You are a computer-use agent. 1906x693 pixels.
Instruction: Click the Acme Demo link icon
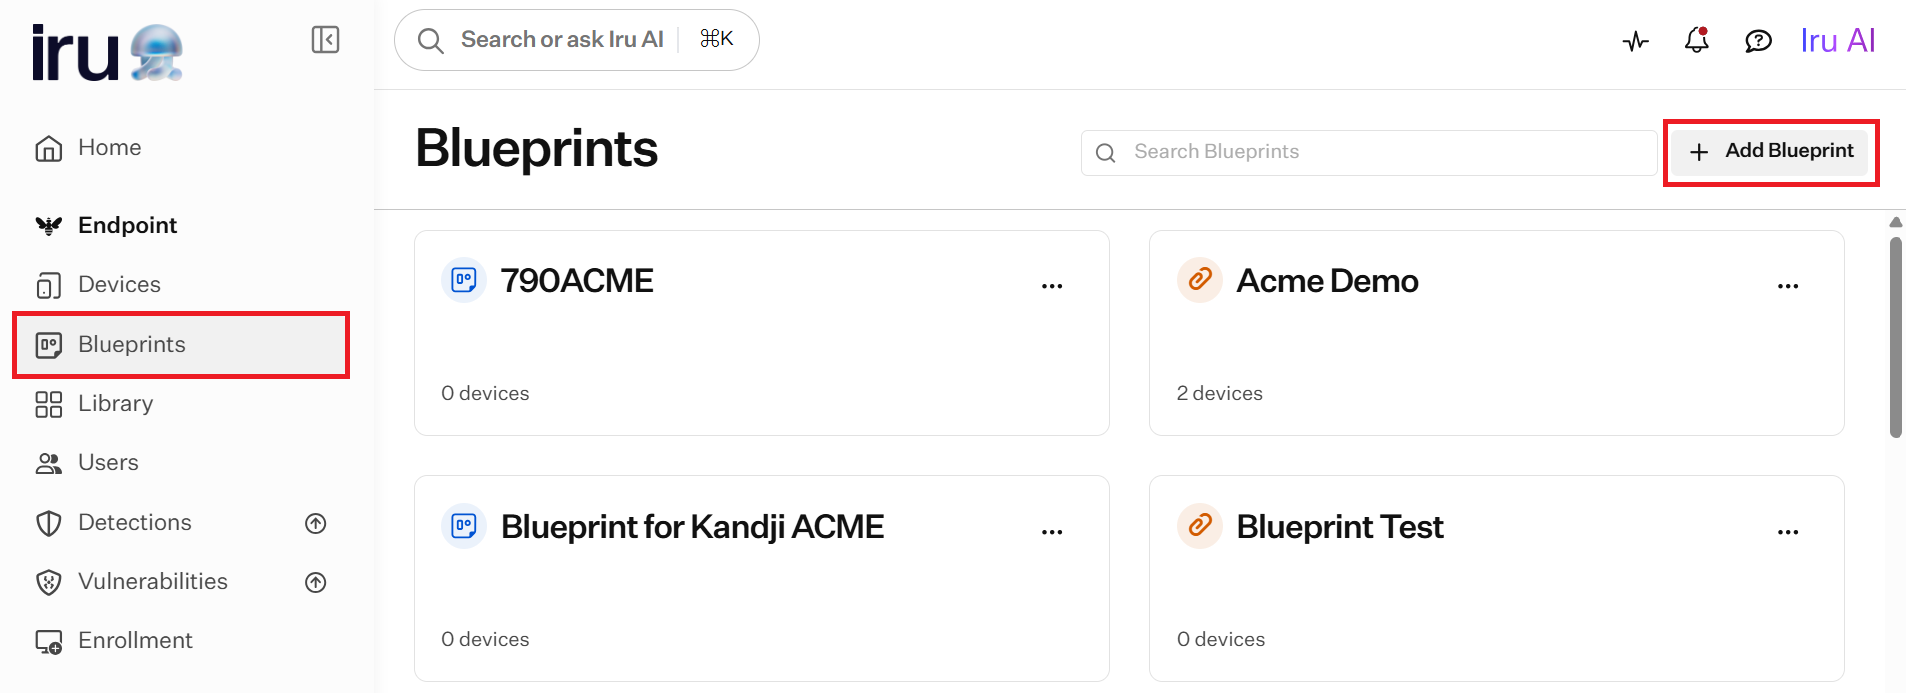[1200, 280]
